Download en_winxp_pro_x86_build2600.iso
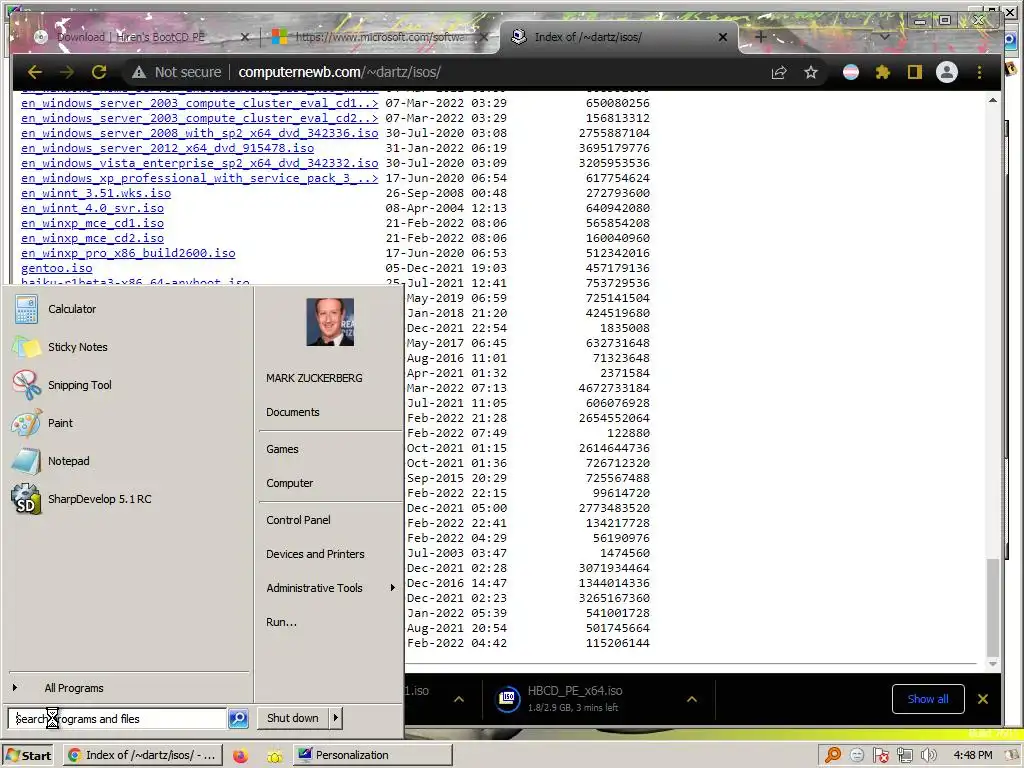 [x=128, y=253]
